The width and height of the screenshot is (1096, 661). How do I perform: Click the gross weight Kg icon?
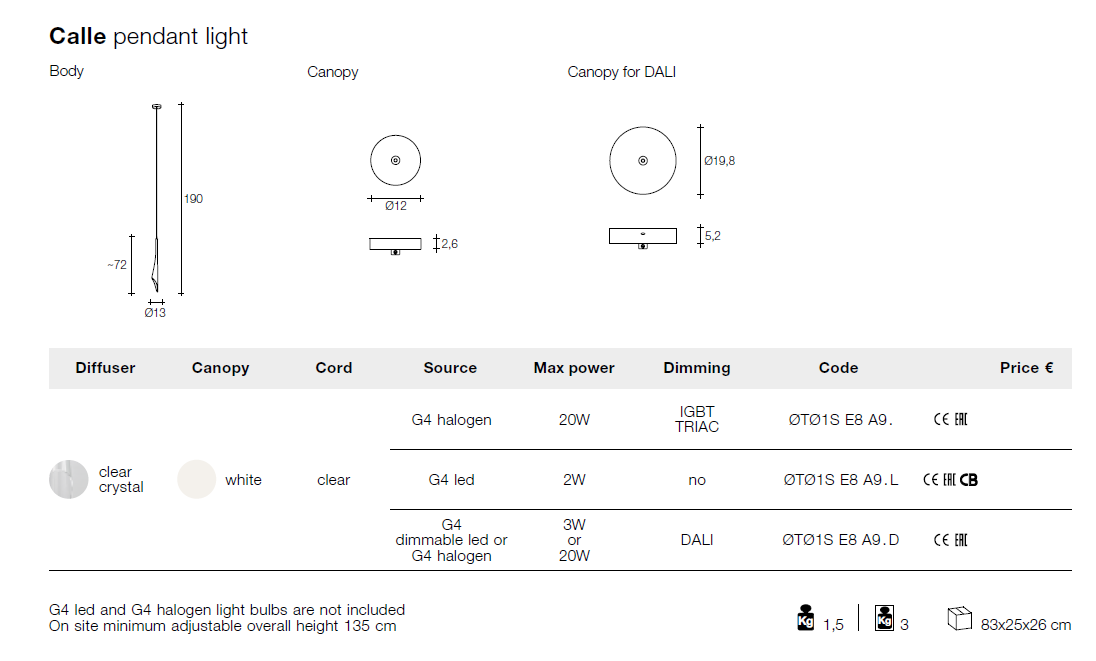click(884, 618)
